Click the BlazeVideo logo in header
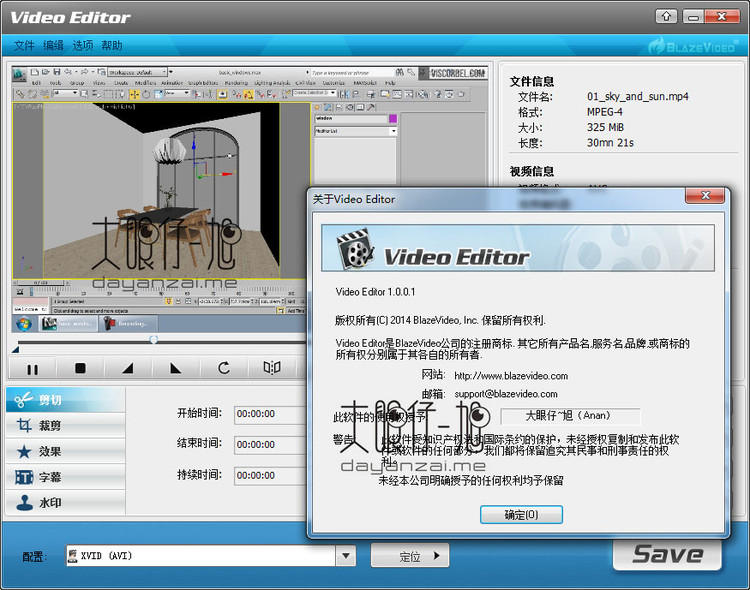 coord(693,46)
